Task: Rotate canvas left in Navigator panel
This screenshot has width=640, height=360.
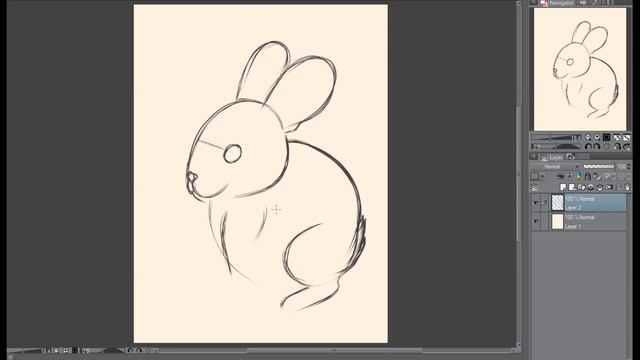Action: pos(588,147)
